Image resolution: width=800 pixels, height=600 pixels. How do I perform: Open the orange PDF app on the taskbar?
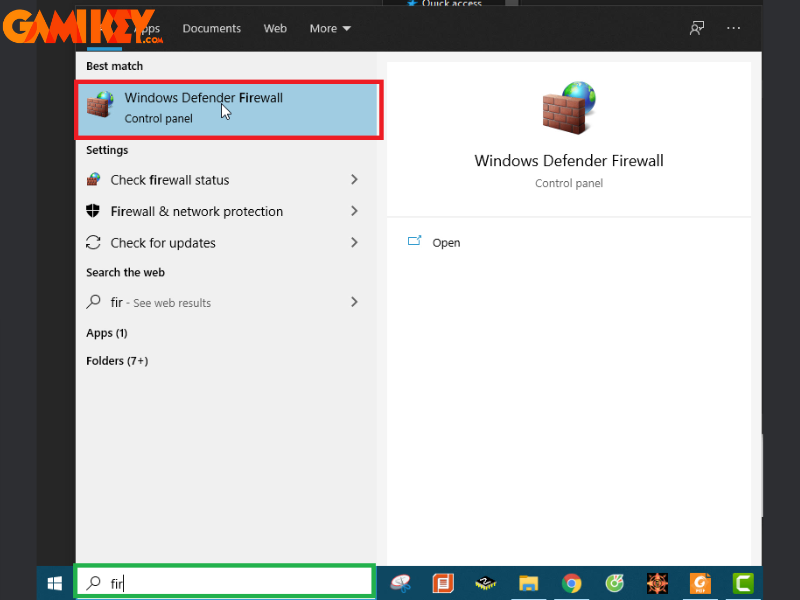pyautogui.click(x=700, y=583)
